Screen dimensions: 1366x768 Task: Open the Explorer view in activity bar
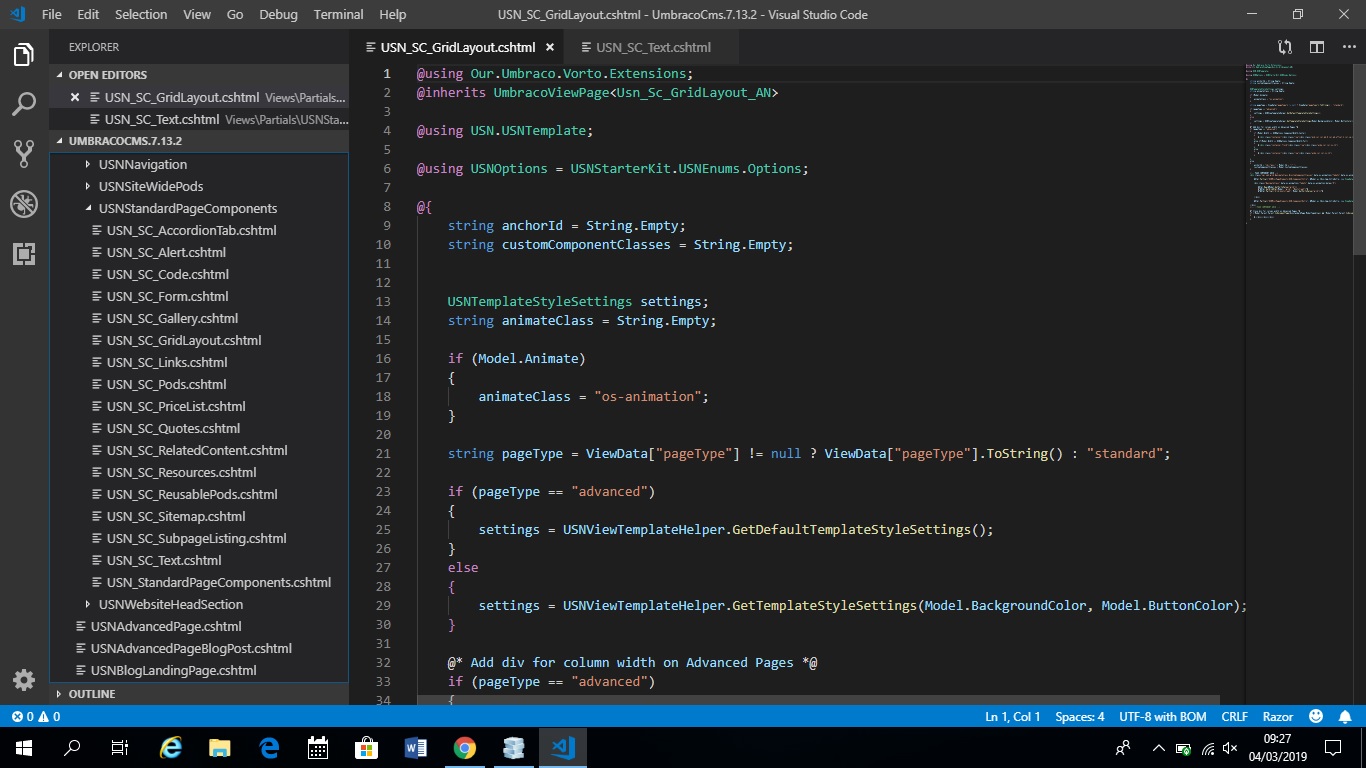point(24,55)
